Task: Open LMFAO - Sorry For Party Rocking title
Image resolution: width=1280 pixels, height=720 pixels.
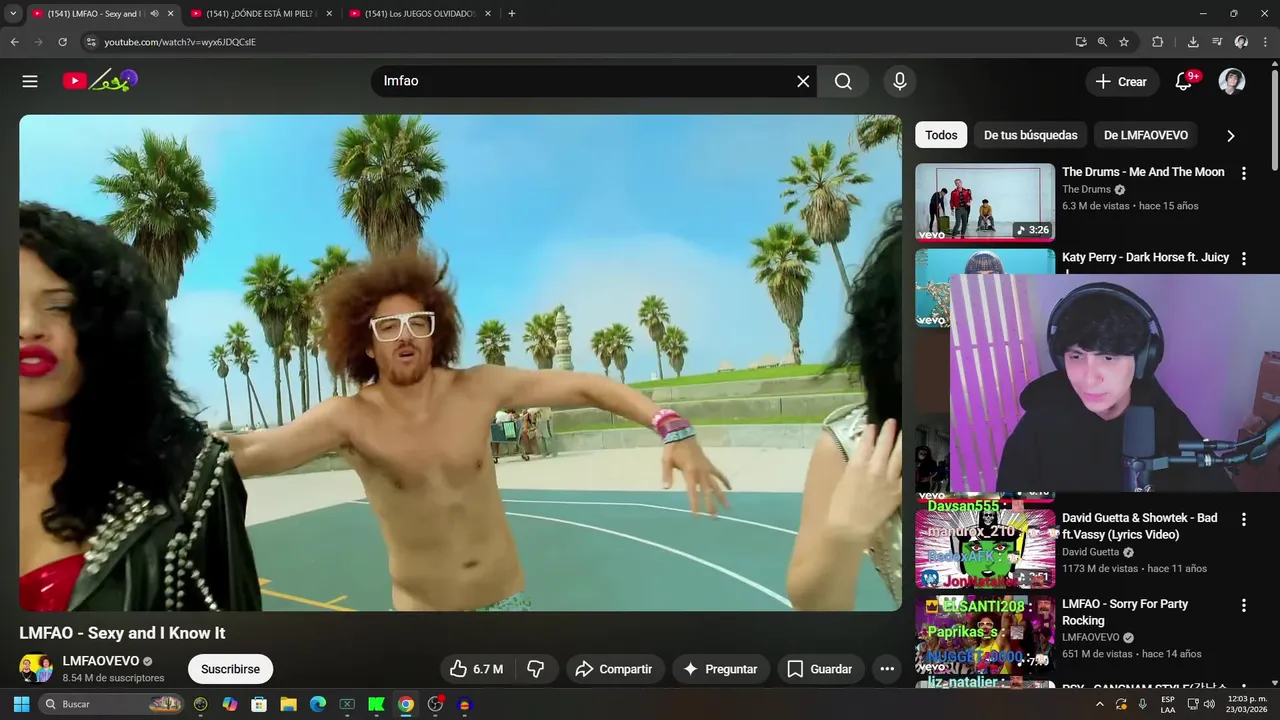Action: coord(1125,612)
